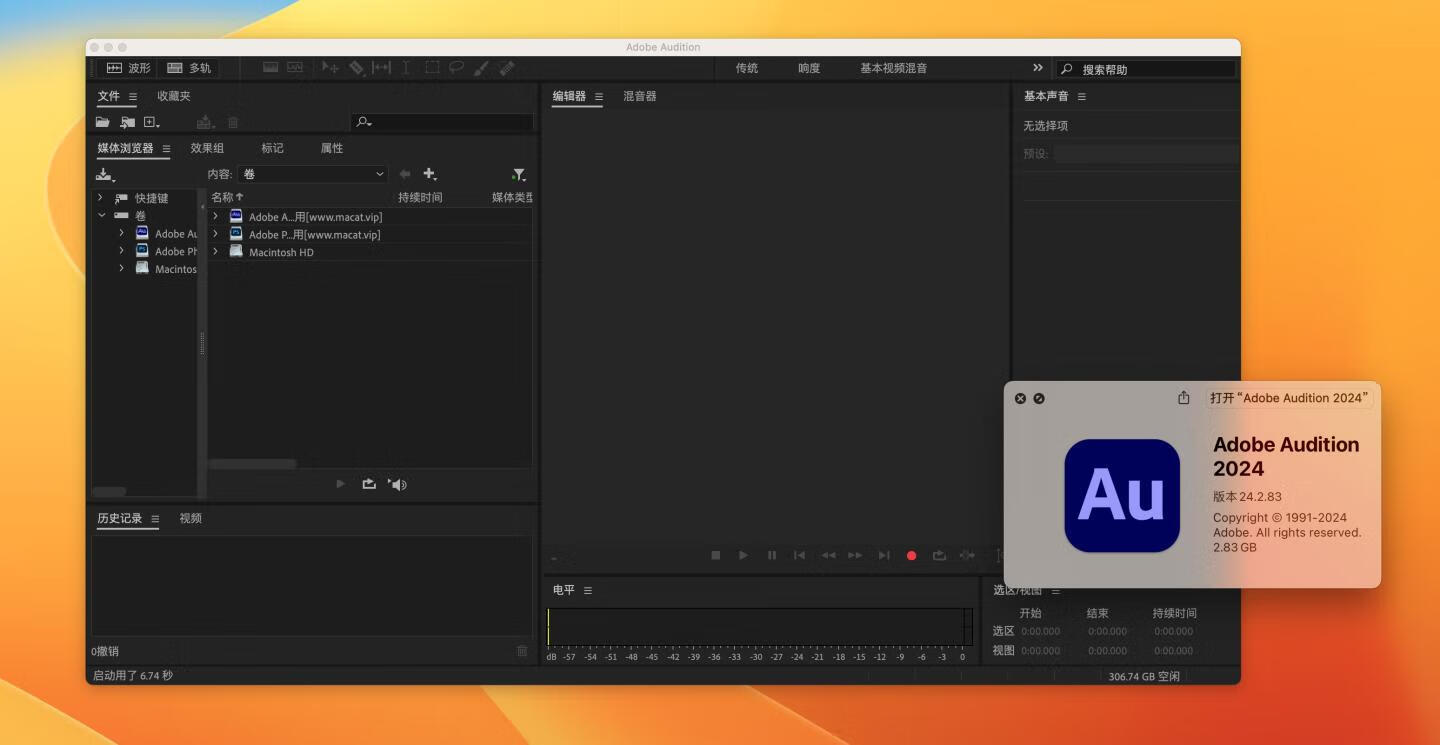Click the Import File icon
1440x745 pixels.
[127, 122]
